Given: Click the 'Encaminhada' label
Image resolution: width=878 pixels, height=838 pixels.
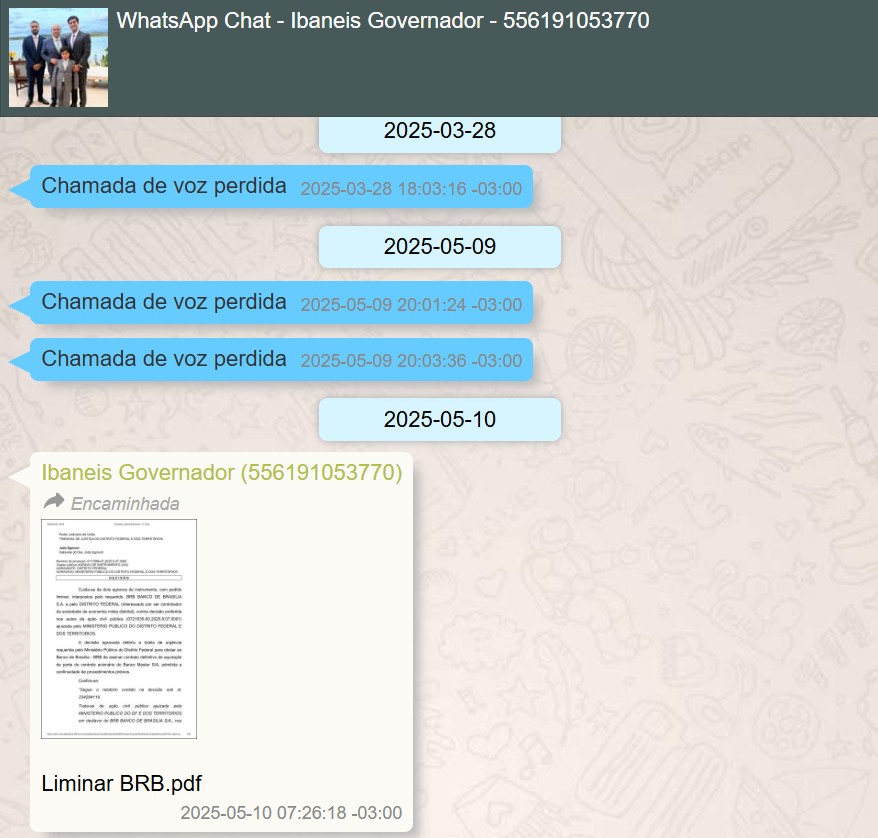Looking at the screenshot, I should click(x=125, y=504).
